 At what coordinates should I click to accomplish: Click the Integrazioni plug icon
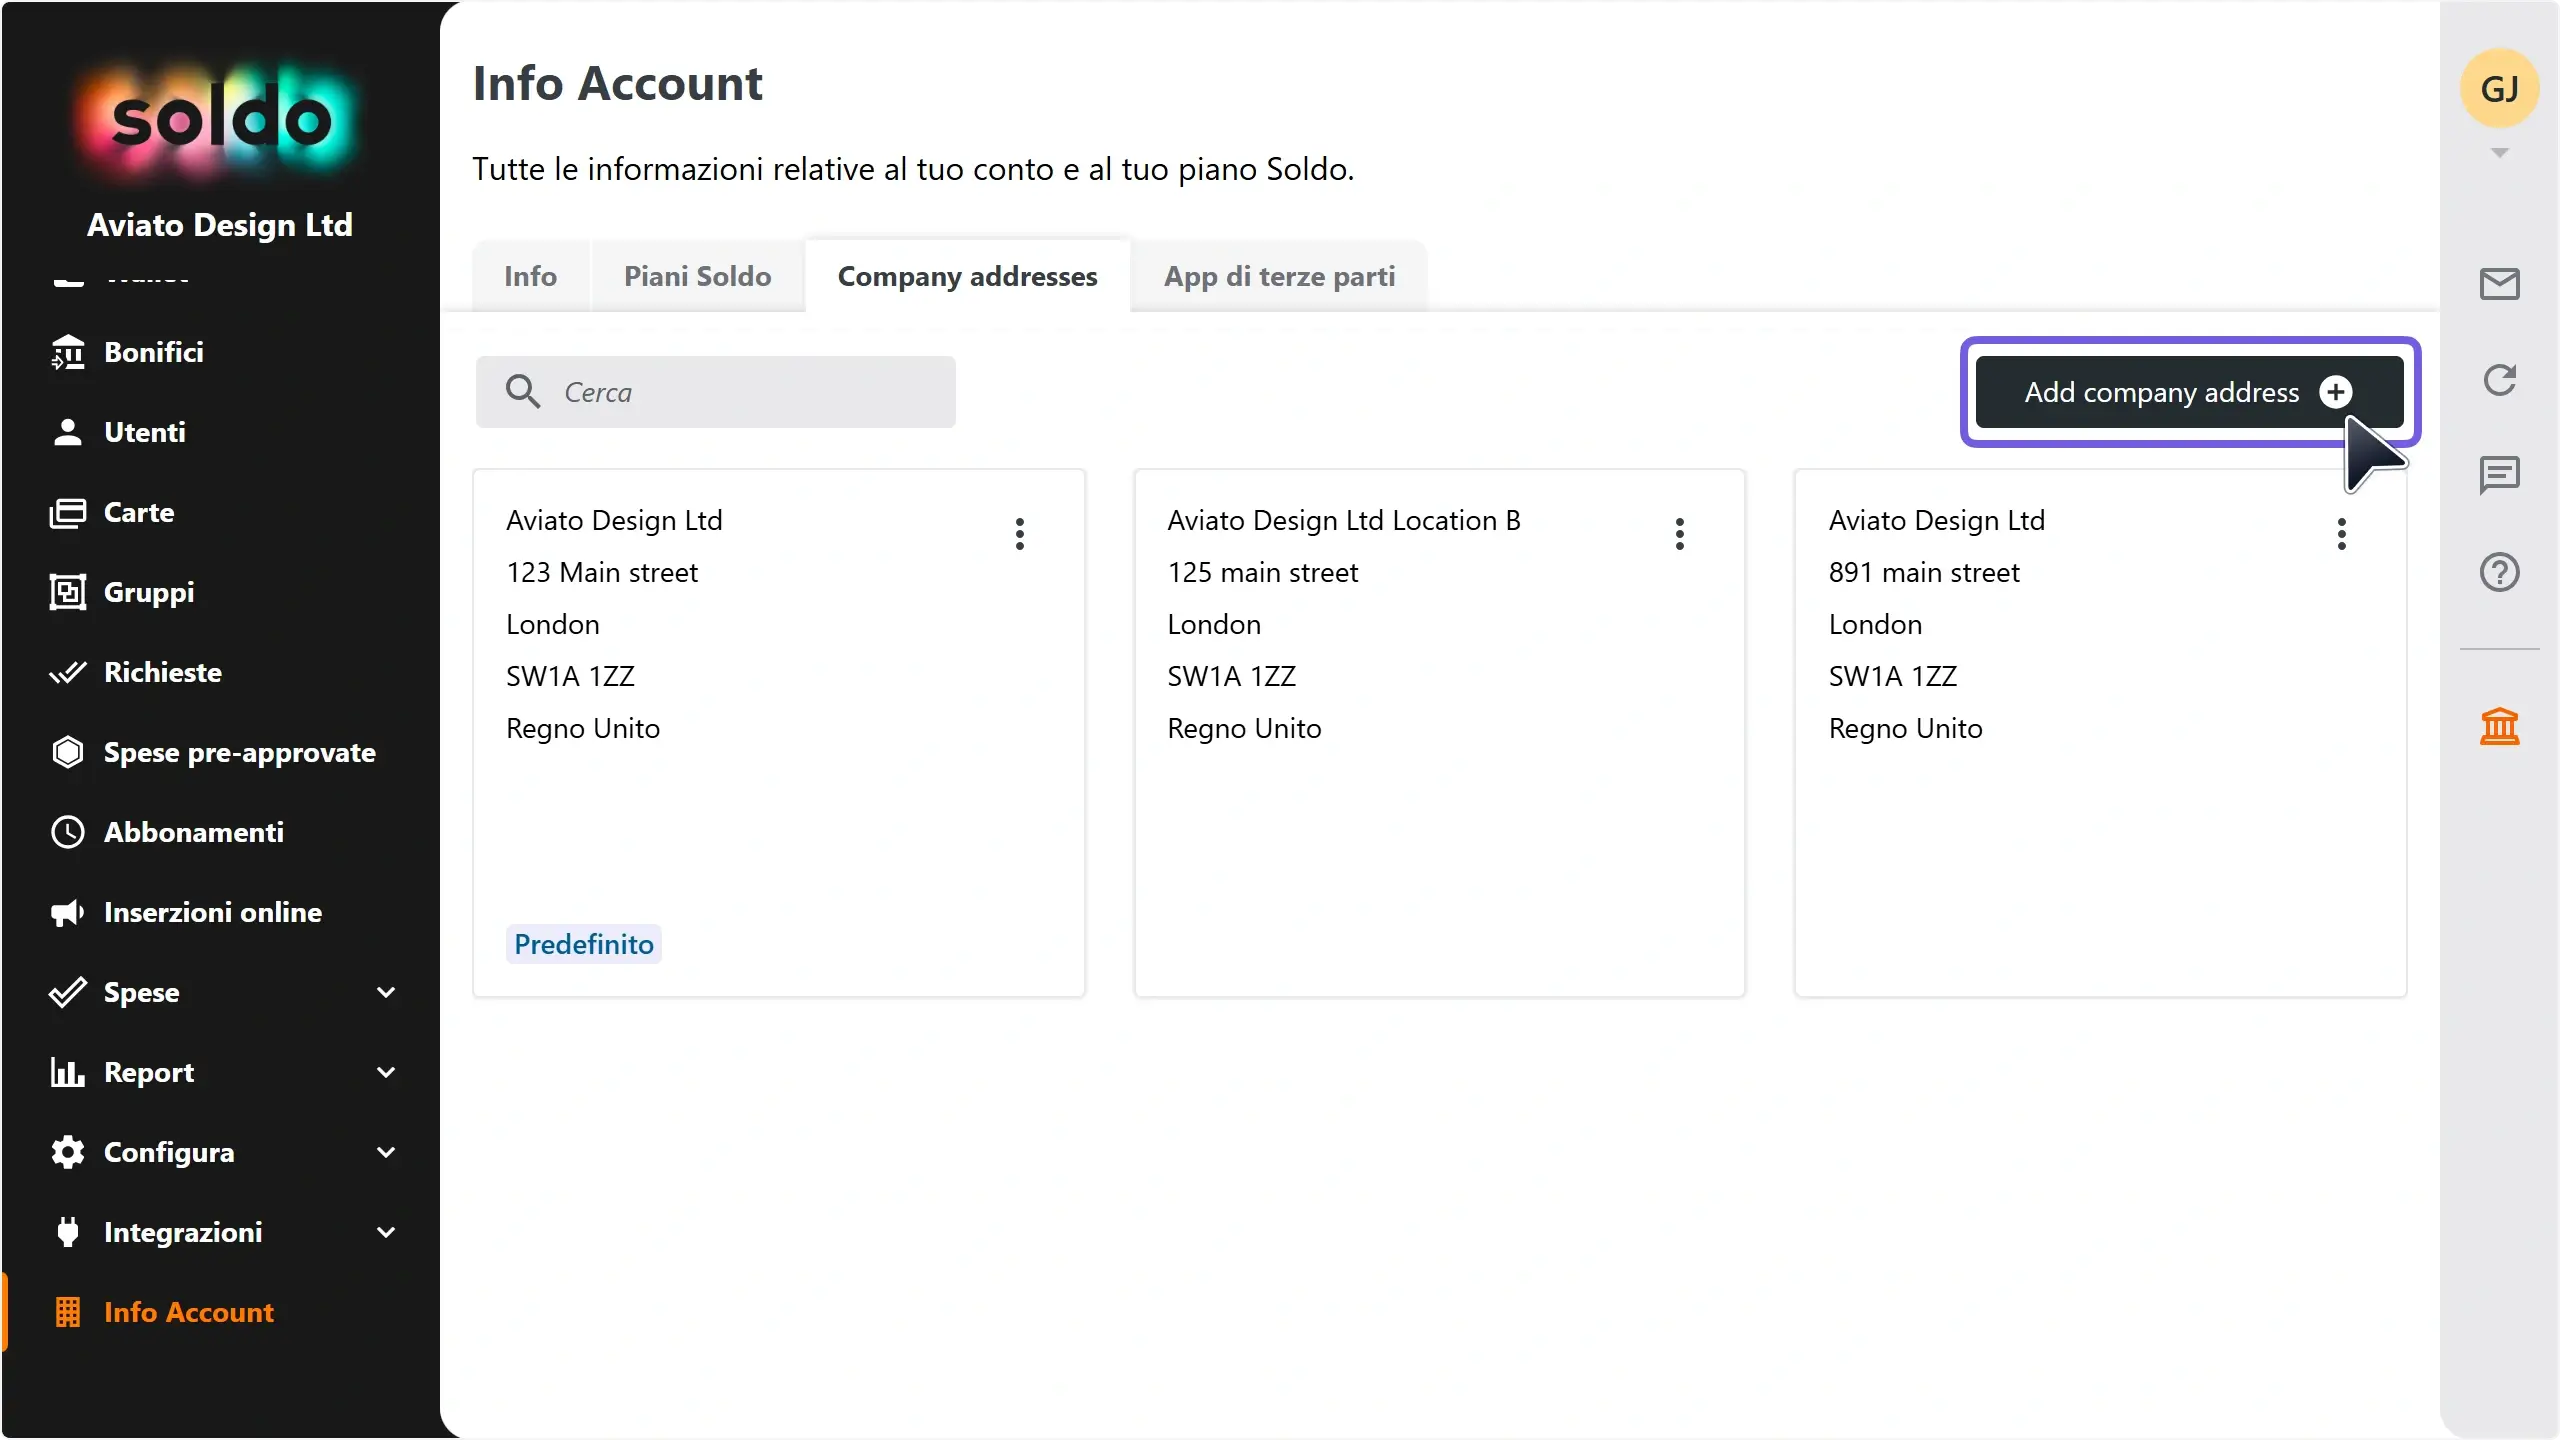(x=67, y=1232)
